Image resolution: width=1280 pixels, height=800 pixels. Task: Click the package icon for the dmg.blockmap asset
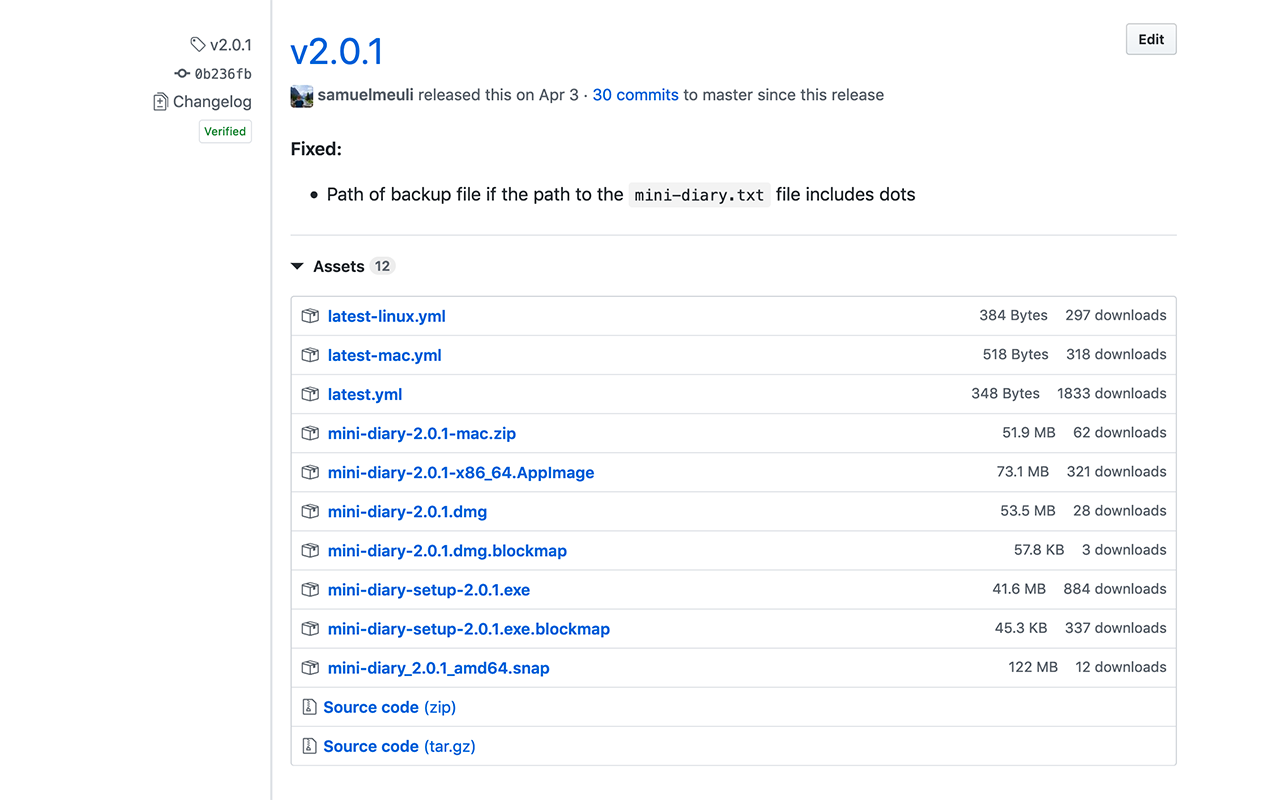310,550
